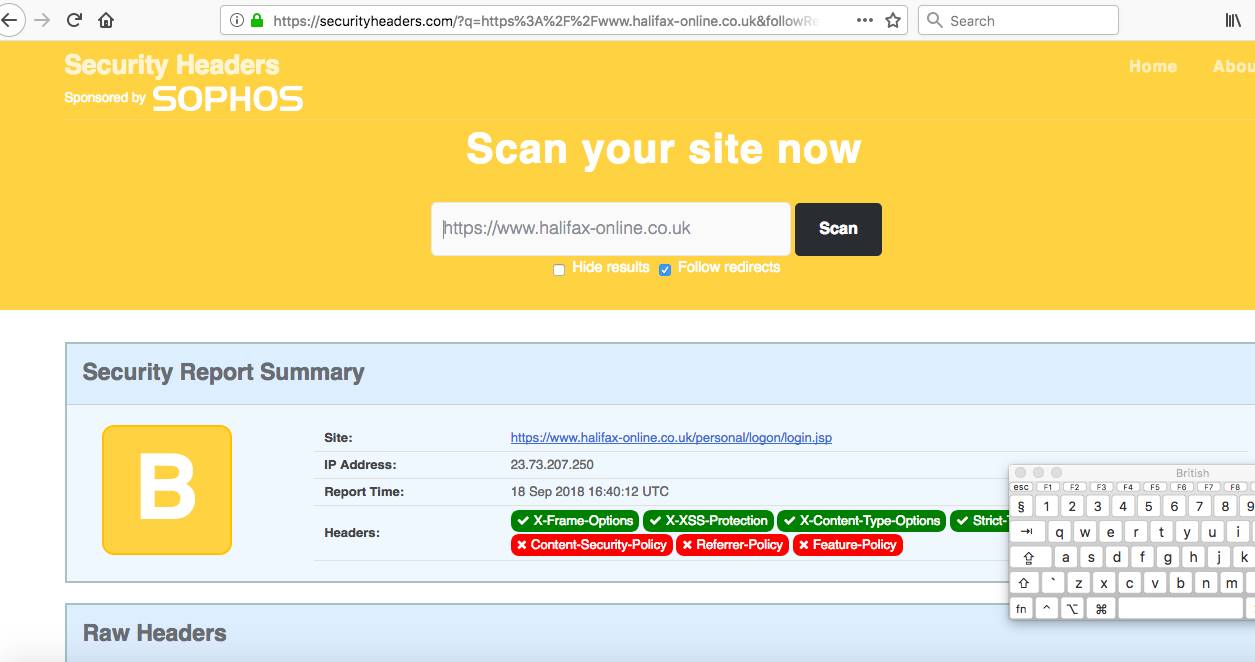
Task: Click the Scan your site now heading
Action: [x=663, y=149]
